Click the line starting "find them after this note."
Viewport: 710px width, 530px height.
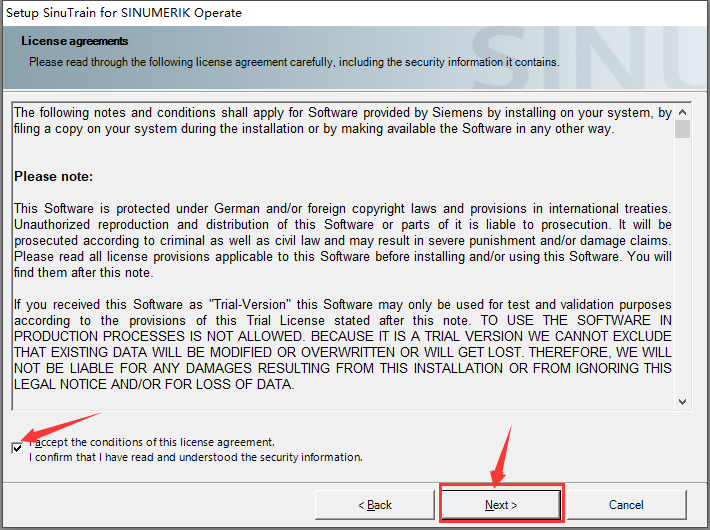[x=83, y=272]
